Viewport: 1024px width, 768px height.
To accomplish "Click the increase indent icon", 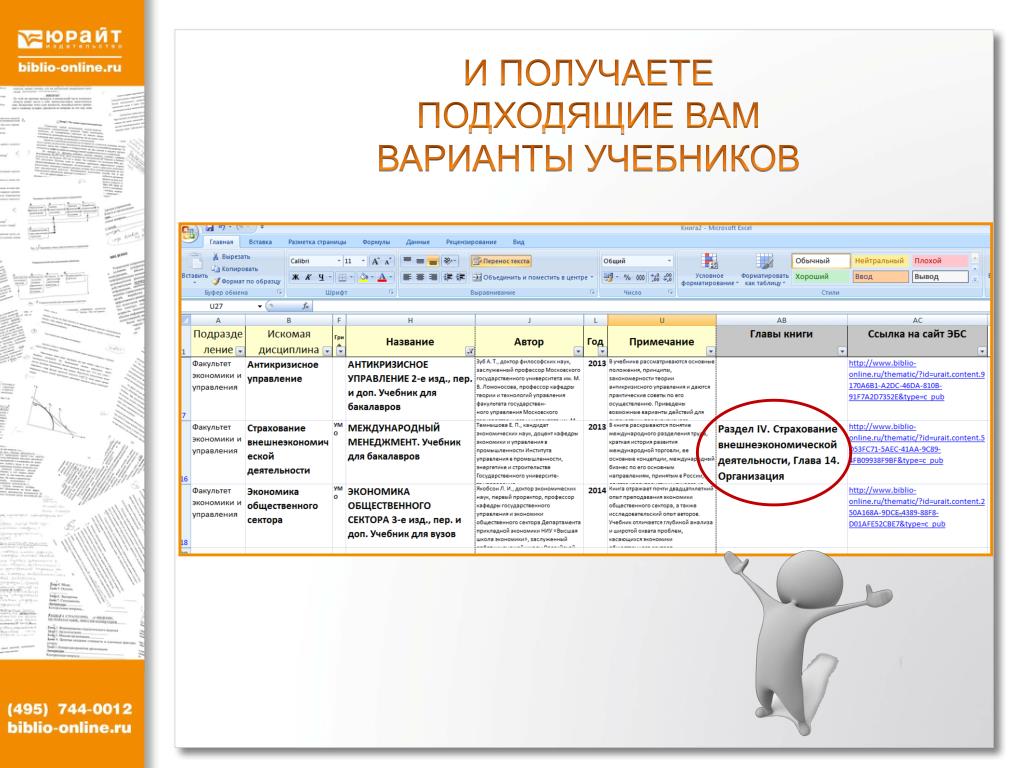I will (x=460, y=277).
